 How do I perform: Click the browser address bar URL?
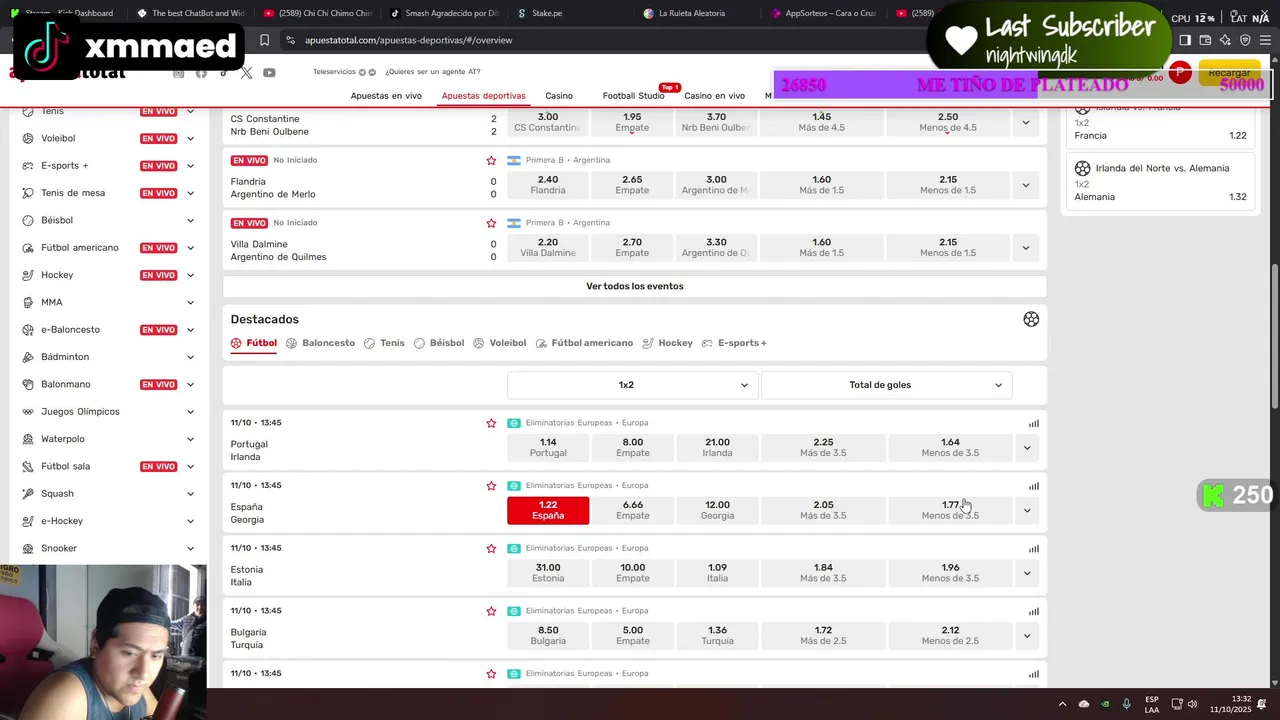point(408,40)
